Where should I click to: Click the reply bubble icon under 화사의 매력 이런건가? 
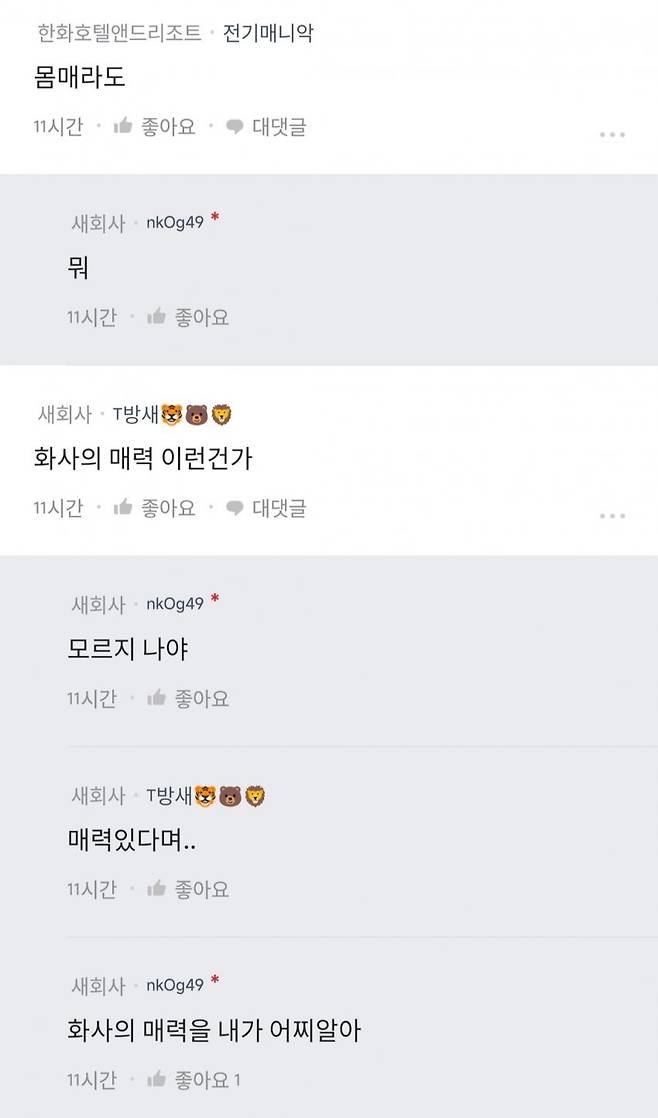tap(234, 508)
